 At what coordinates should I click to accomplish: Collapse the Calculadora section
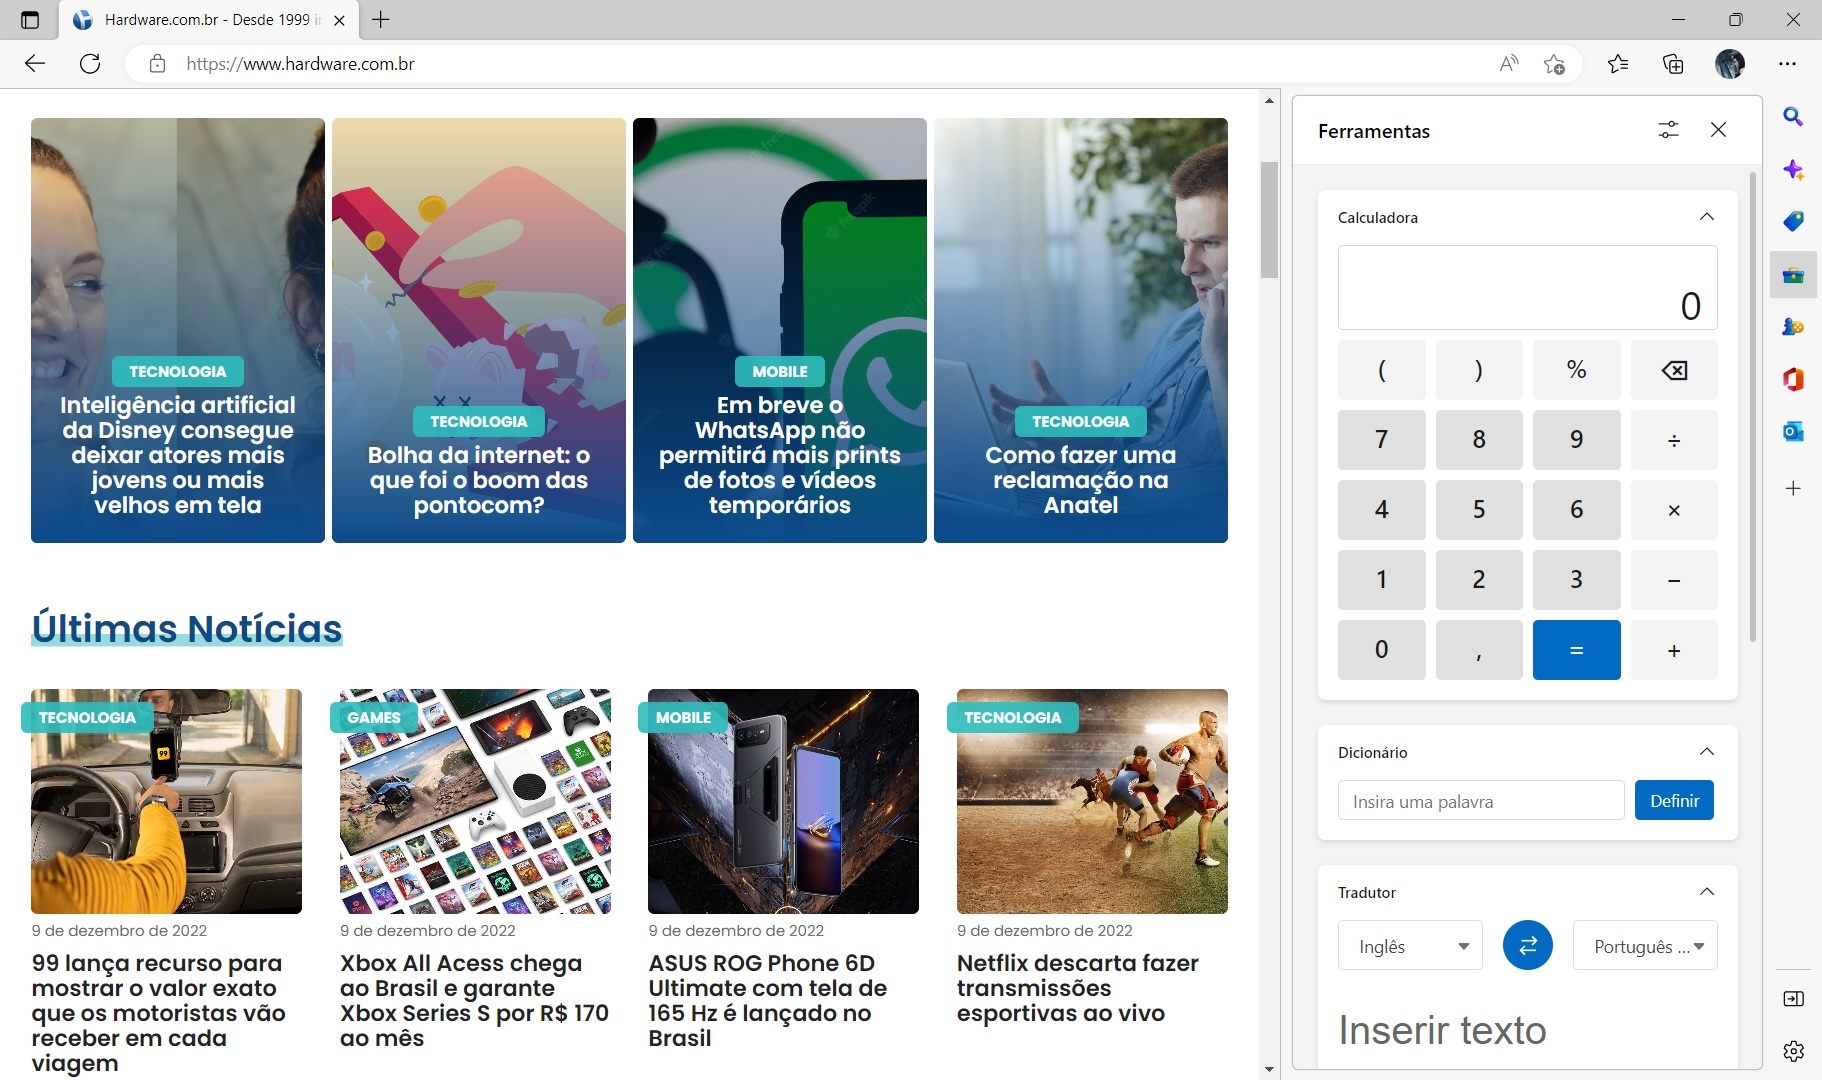click(1707, 217)
